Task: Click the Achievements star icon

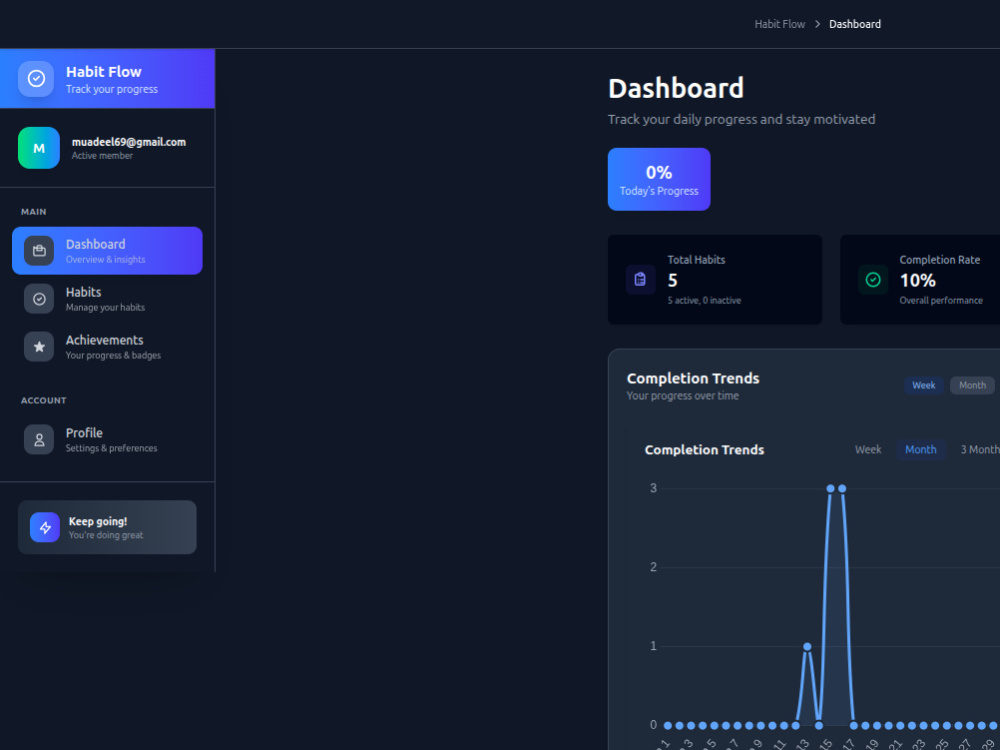Action: (39, 346)
